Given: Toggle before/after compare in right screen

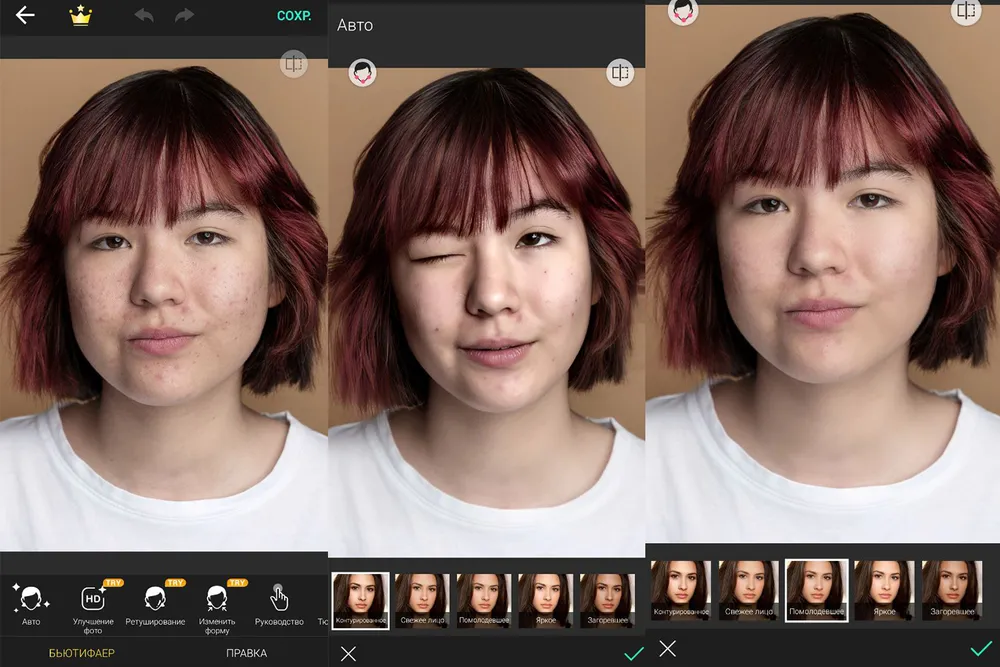Looking at the screenshot, I should tap(966, 11).
